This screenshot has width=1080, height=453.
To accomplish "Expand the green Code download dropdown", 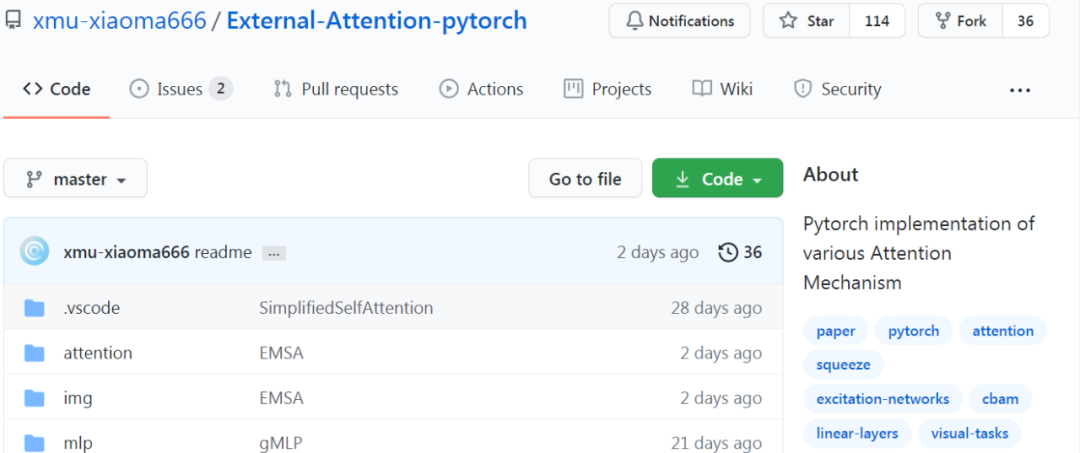I will pyautogui.click(x=717, y=178).
